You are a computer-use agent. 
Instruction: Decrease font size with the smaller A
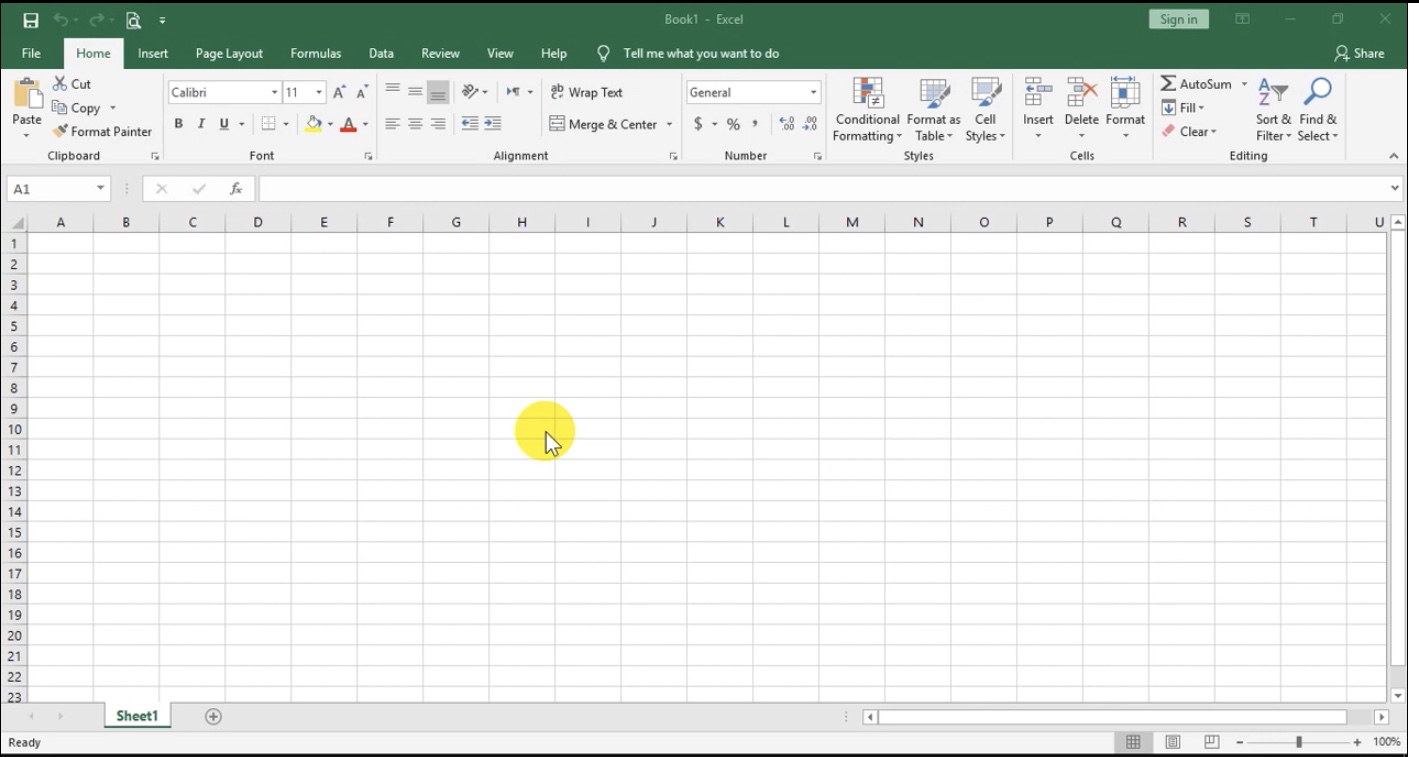[362, 92]
